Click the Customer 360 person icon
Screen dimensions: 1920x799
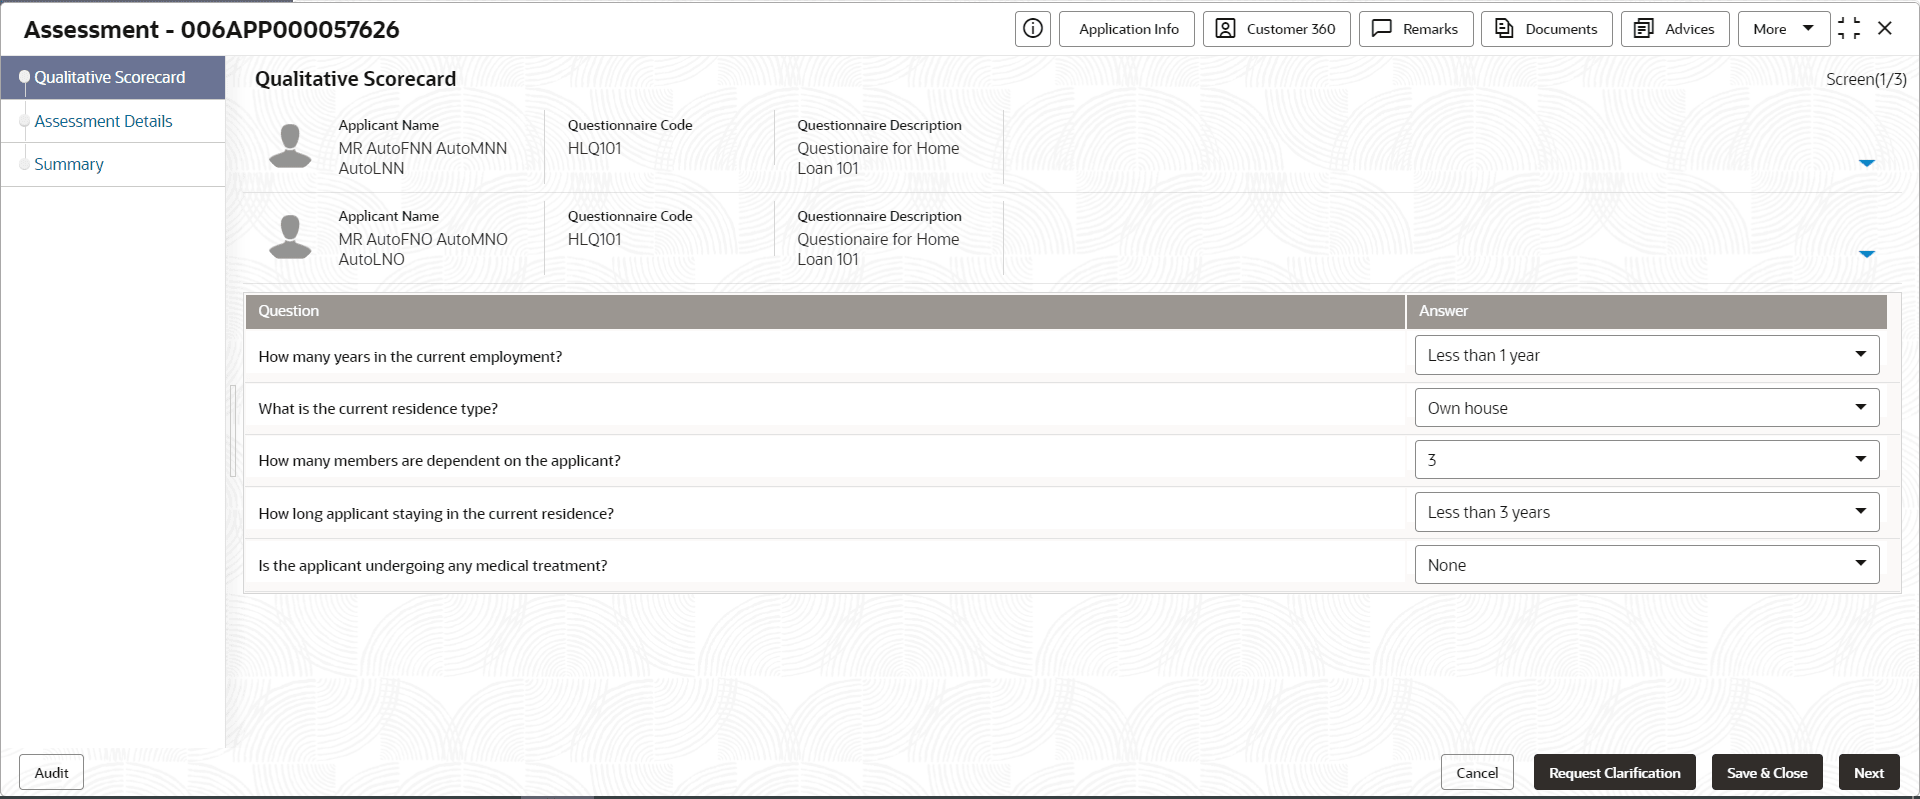tap(1225, 29)
